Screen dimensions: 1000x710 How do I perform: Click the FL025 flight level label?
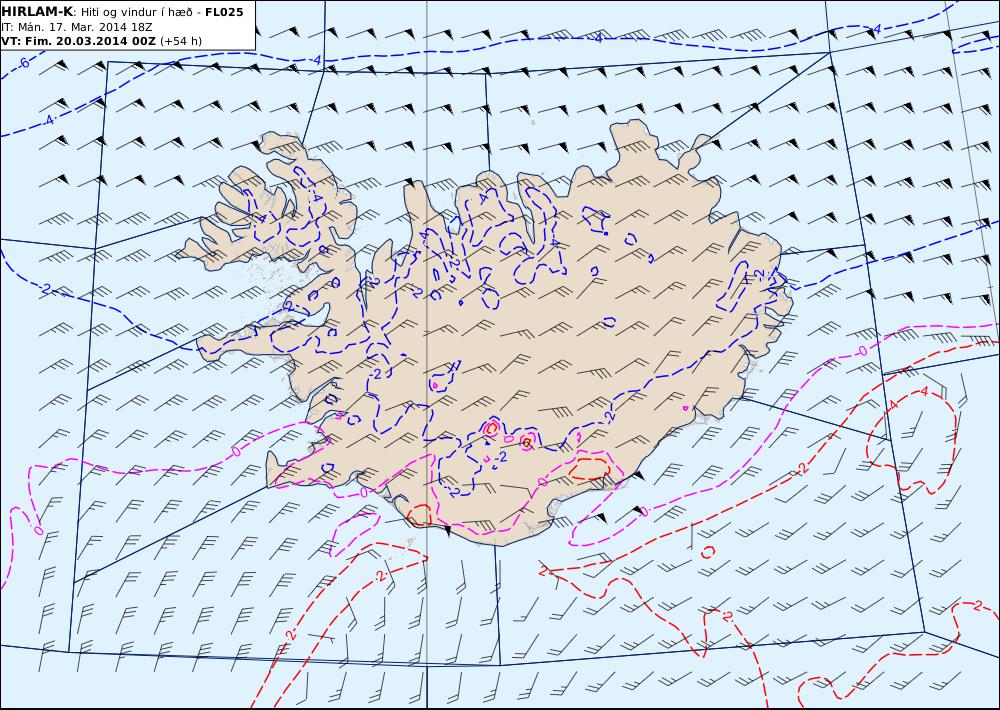click(x=224, y=12)
